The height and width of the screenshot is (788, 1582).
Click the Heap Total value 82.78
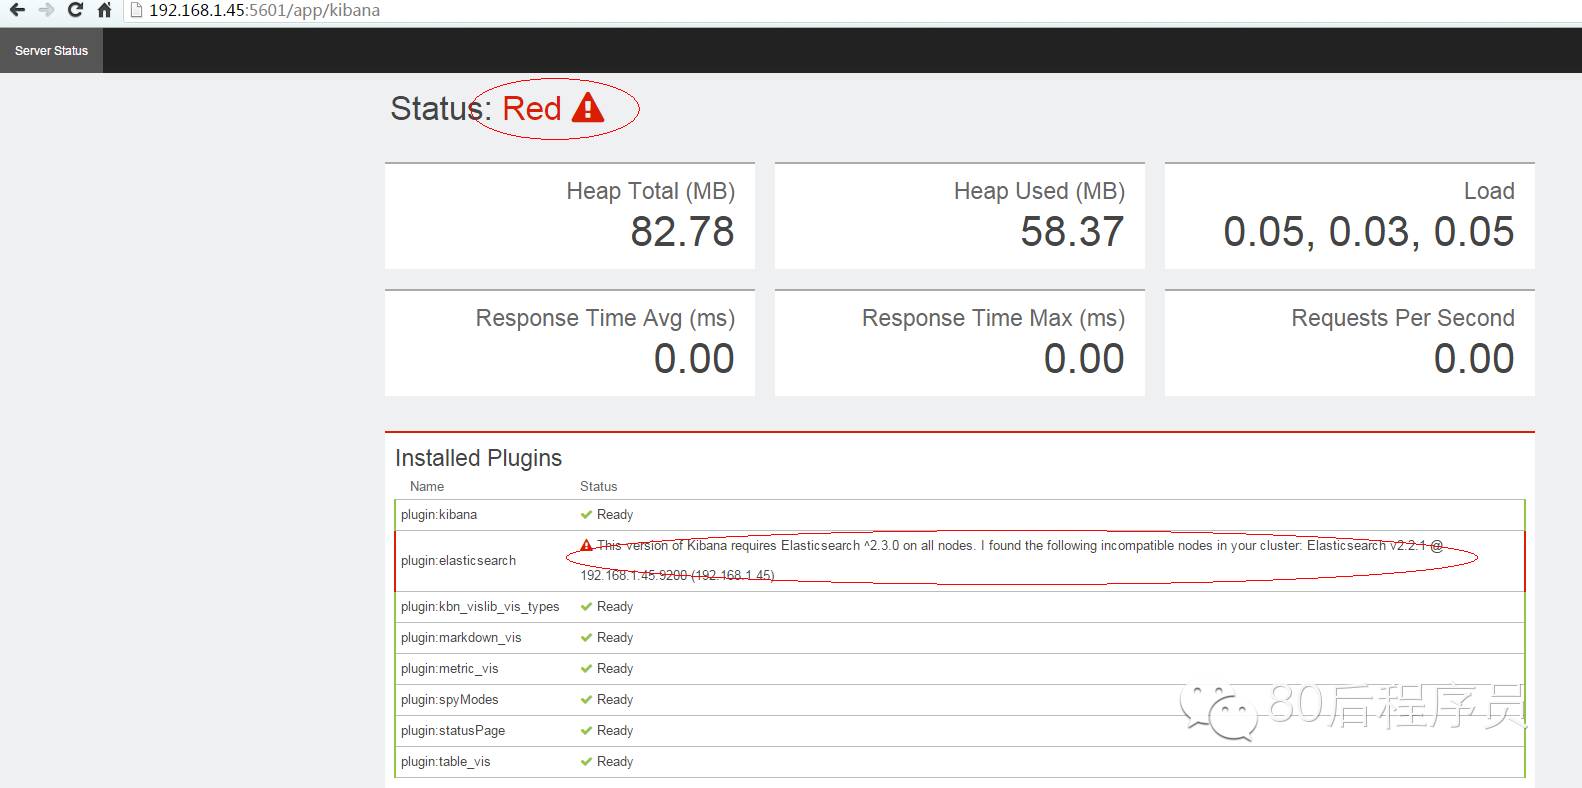[682, 232]
